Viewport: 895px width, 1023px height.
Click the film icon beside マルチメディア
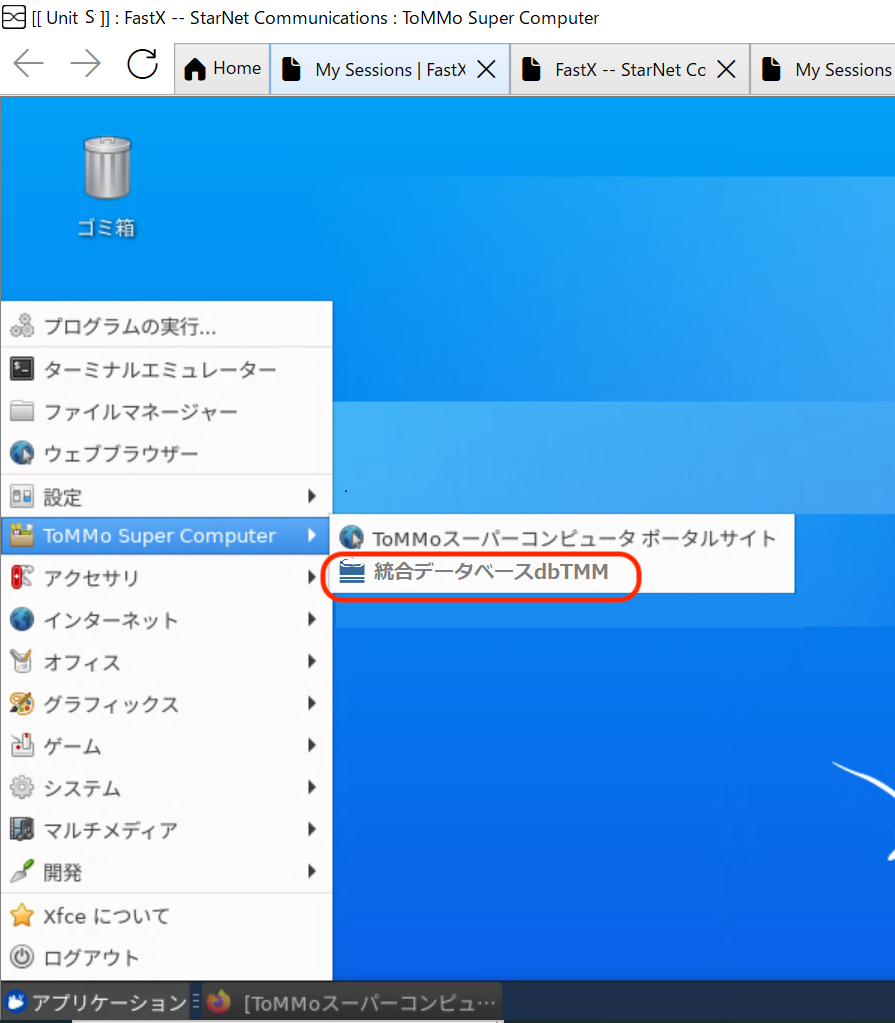pyautogui.click(x=22, y=829)
